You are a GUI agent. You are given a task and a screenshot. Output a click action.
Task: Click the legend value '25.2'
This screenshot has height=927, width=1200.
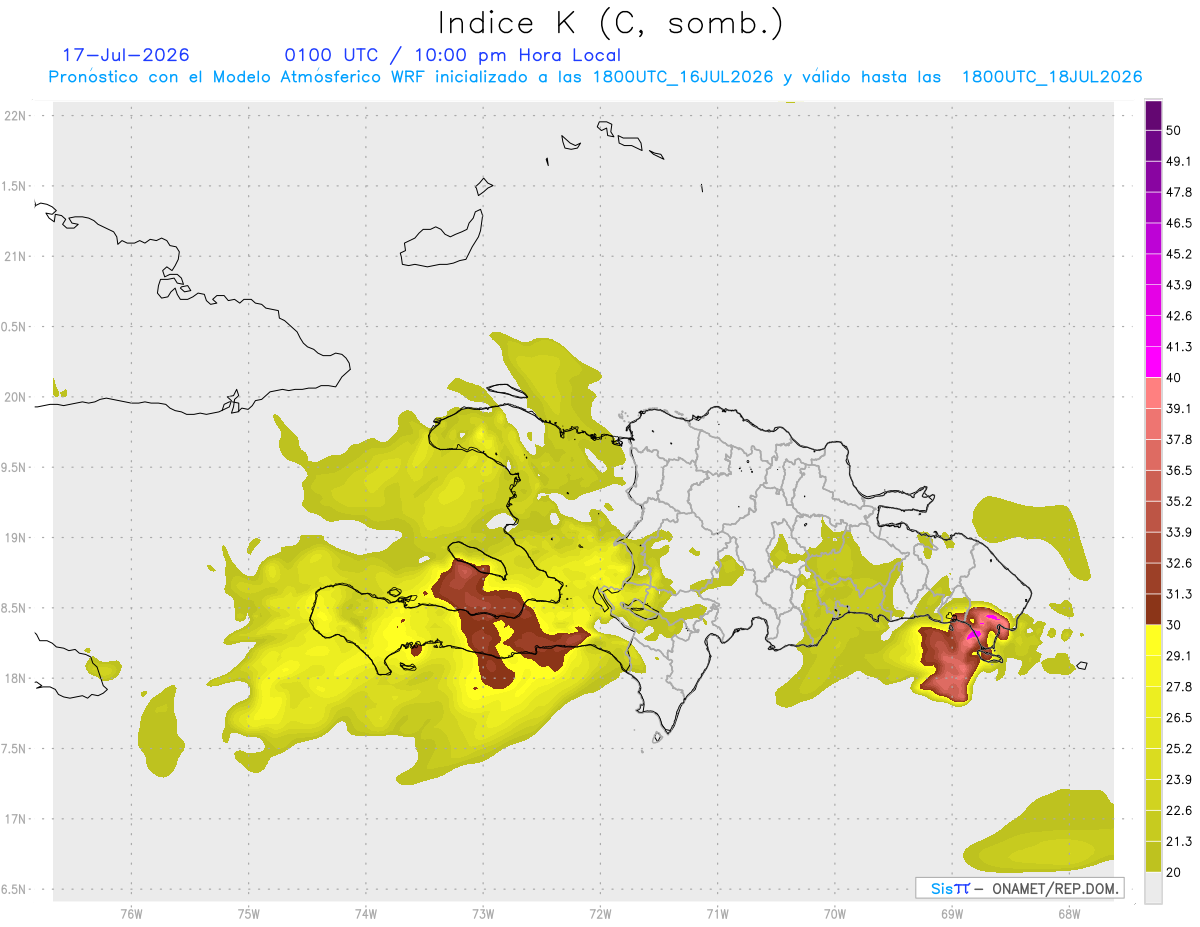tap(1179, 749)
